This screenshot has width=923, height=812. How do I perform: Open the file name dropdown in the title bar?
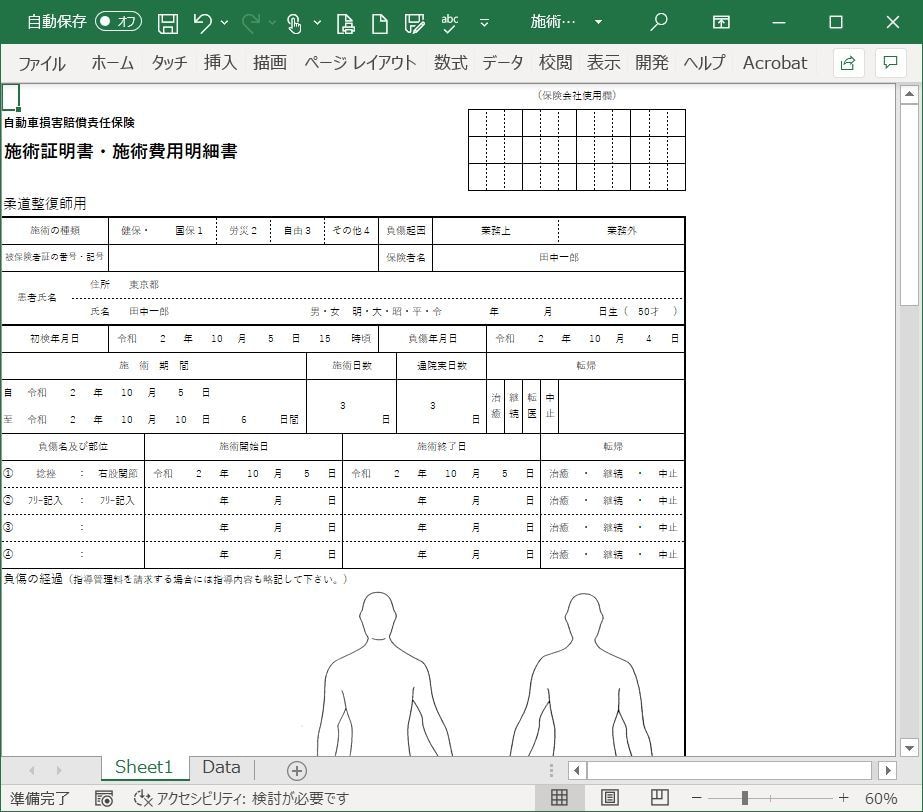coord(599,22)
